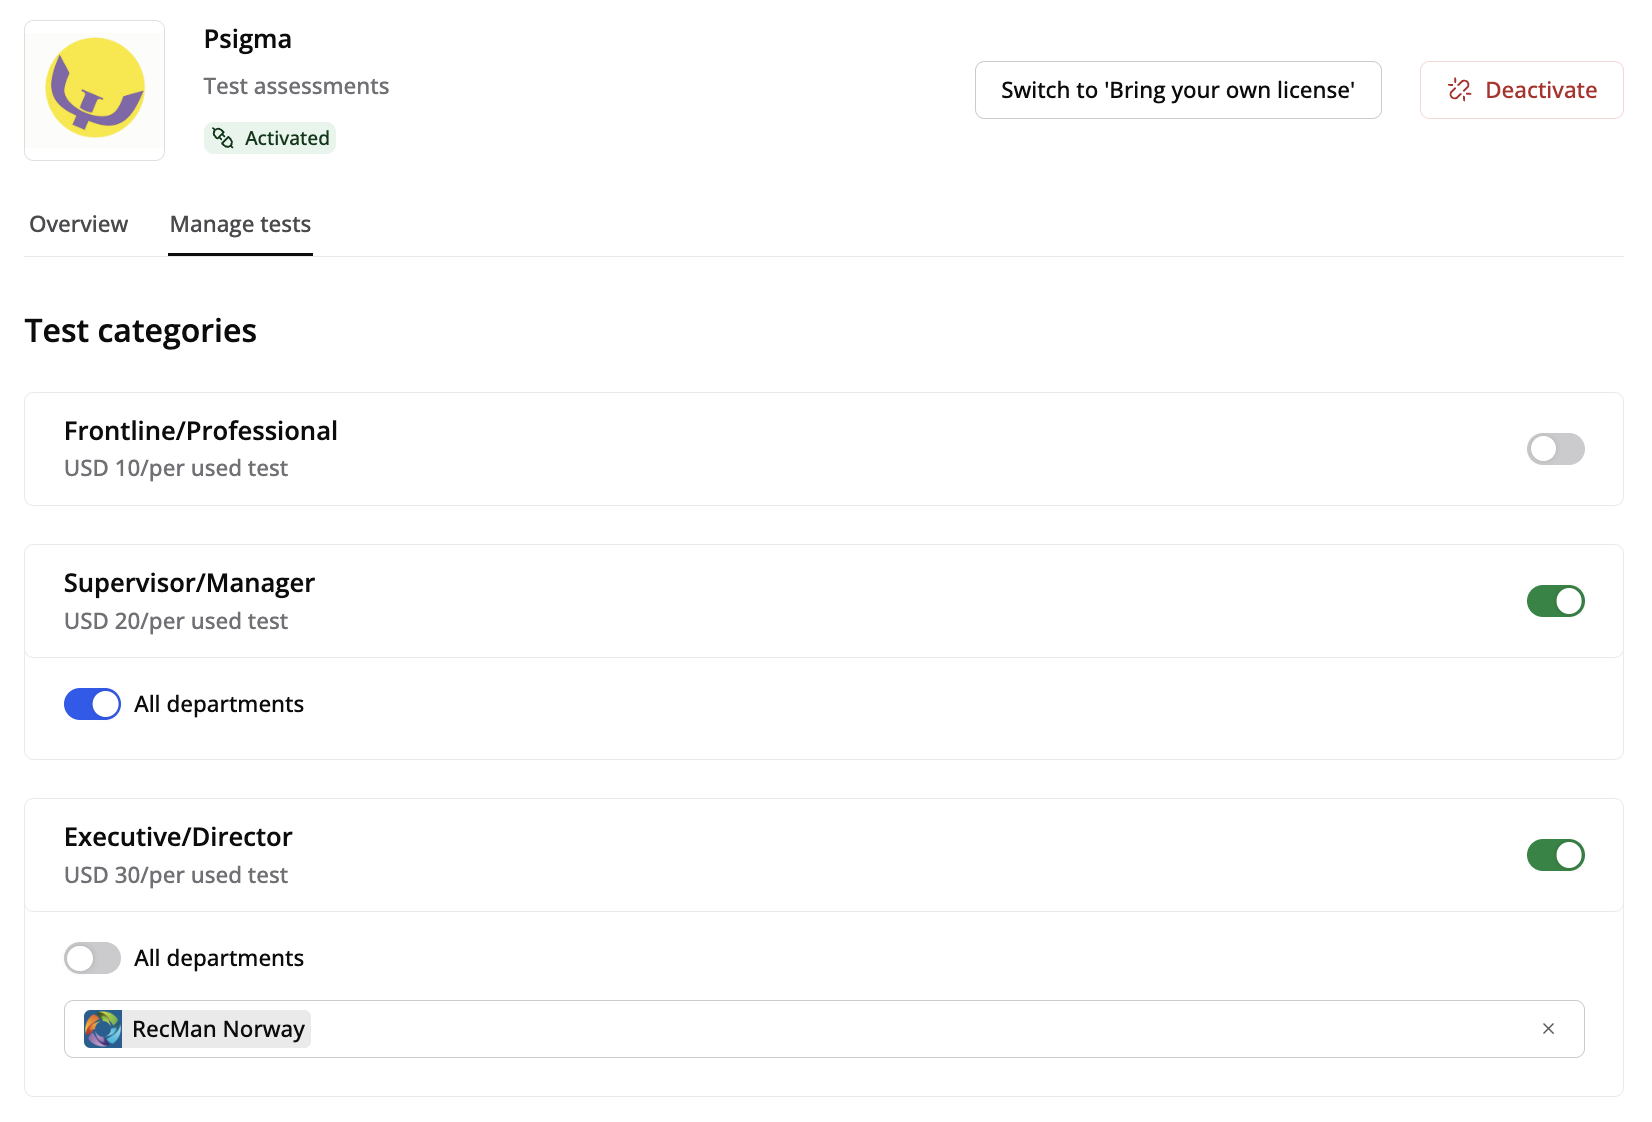1652x1122 pixels.
Task: Open the Overview tab
Action: (79, 224)
